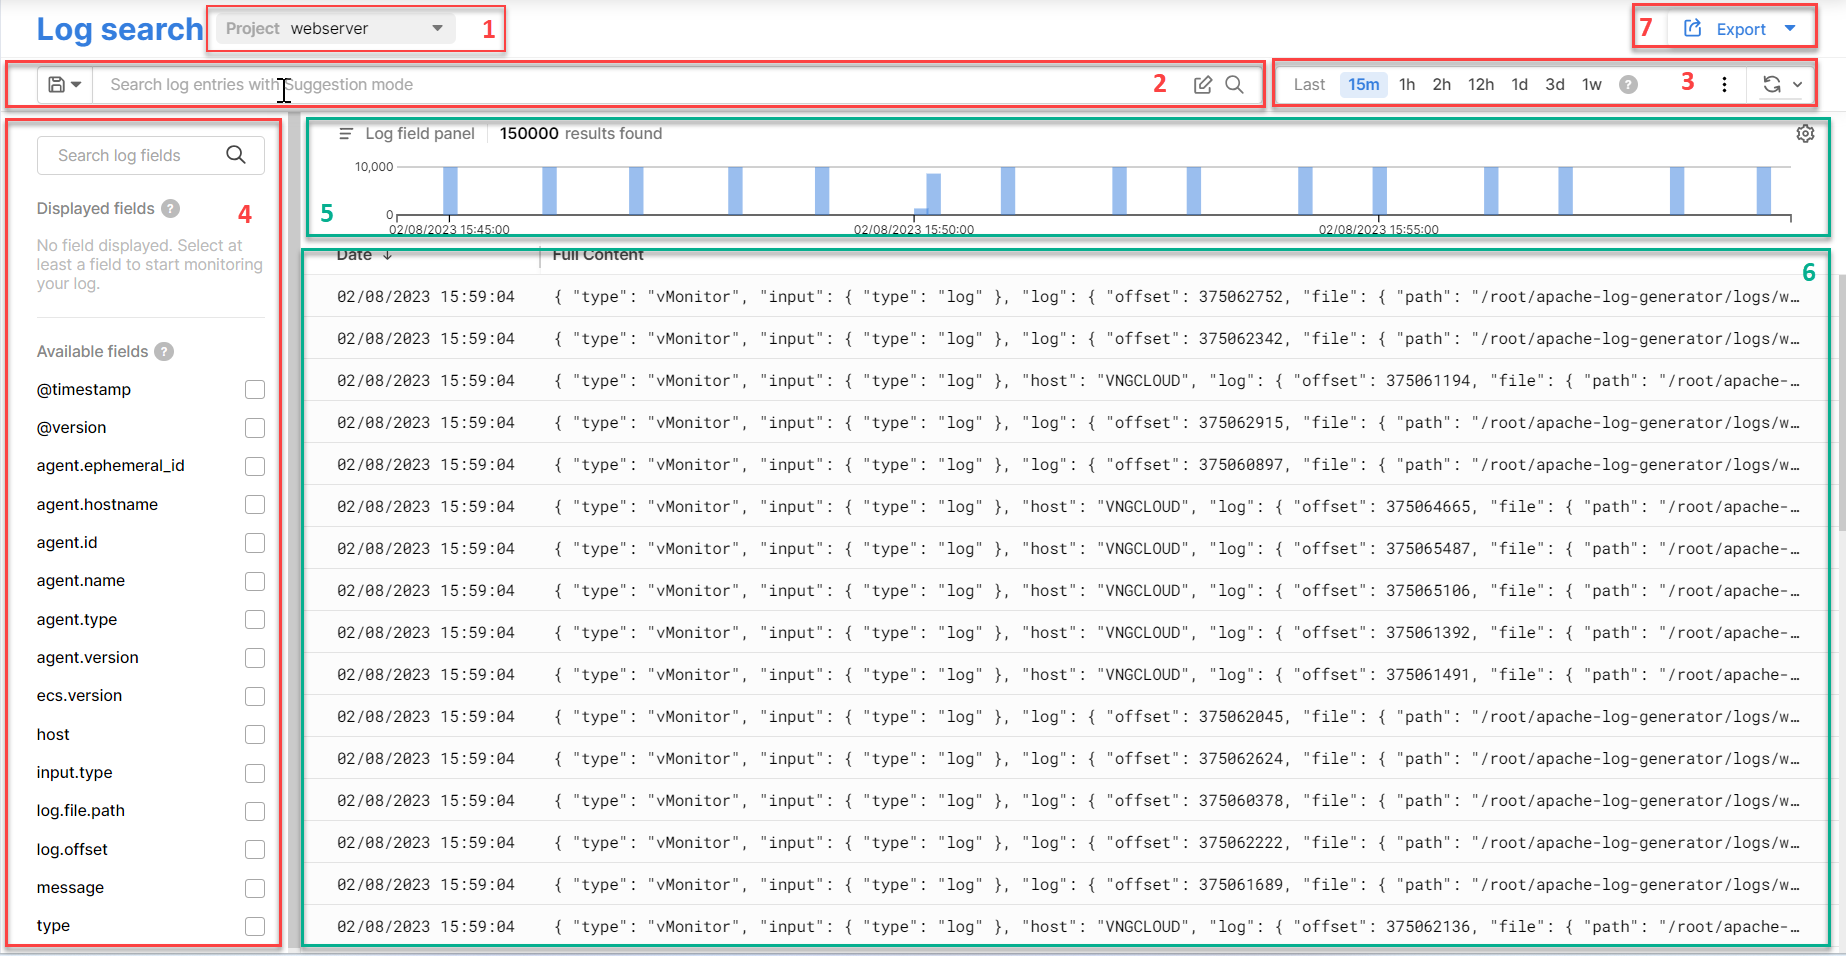The image size is (1846, 956).
Task: Select the 1w time range
Action: point(1591,85)
